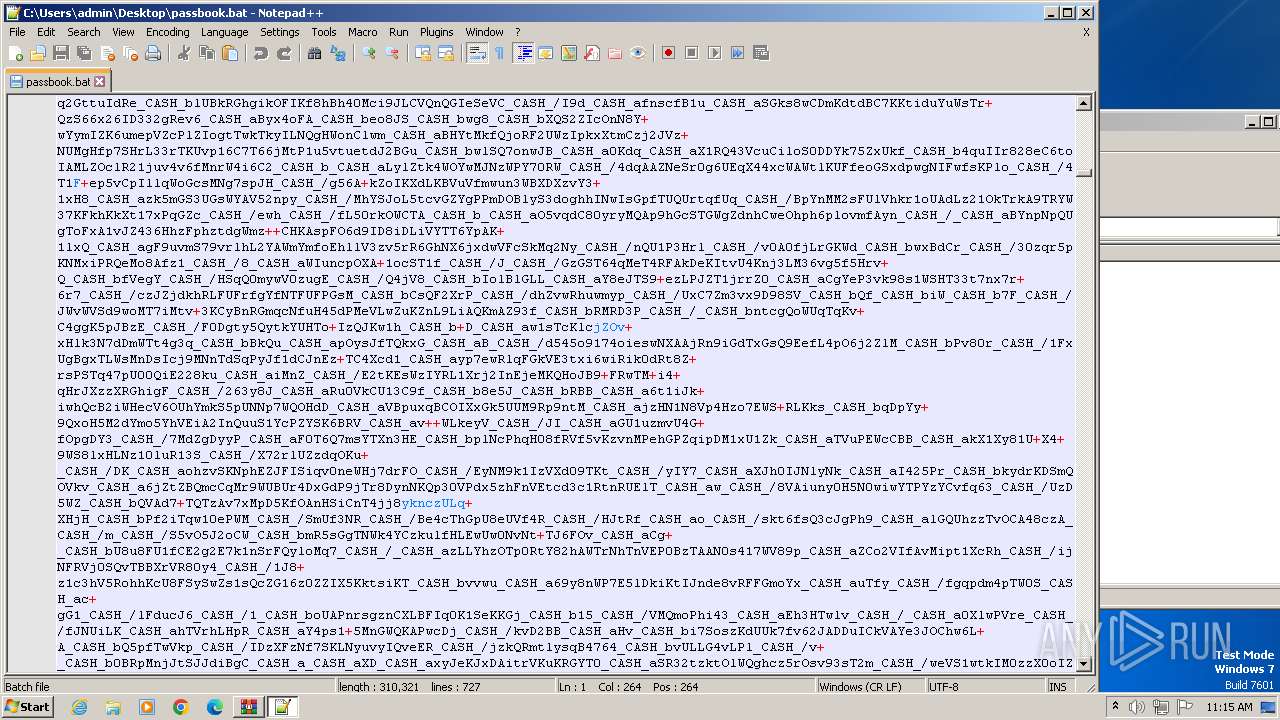
Task: Click scrollbar up arrow in editor
Action: click(1084, 103)
